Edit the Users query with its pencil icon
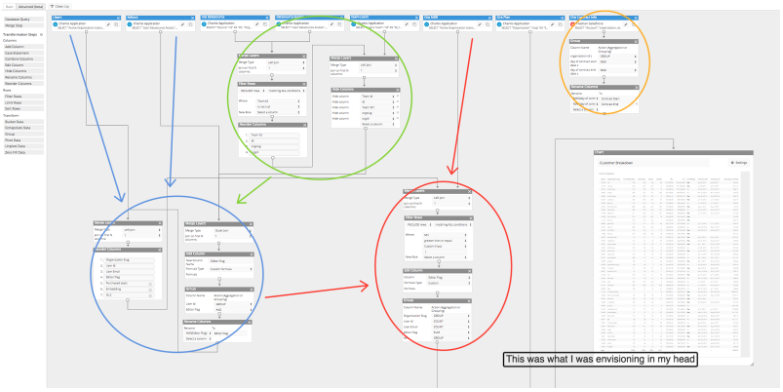The width and height of the screenshot is (783, 392). tap(108, 24)
